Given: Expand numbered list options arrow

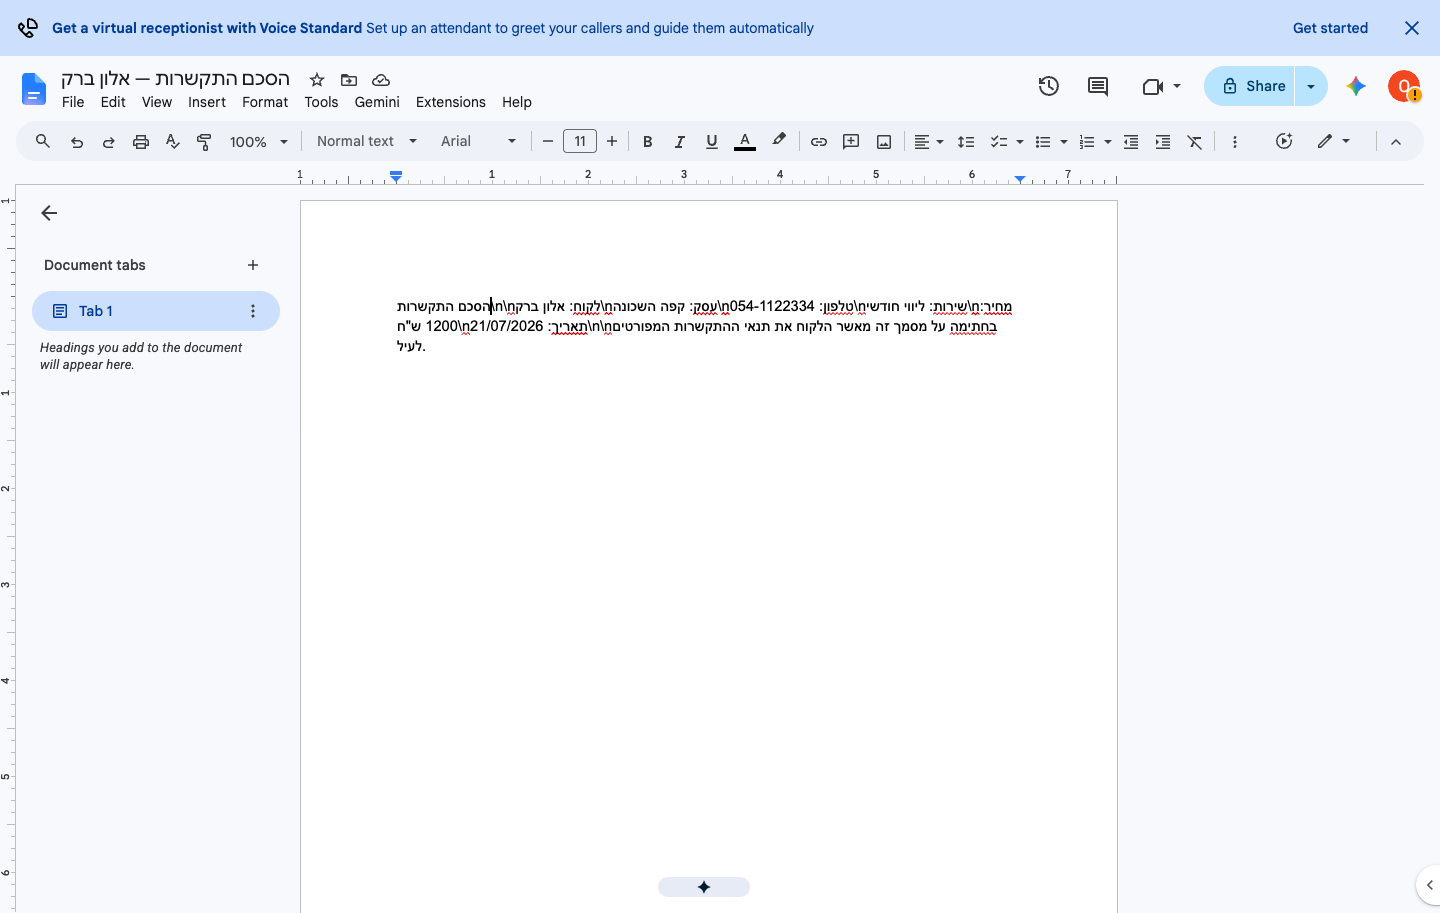Looking at the screenshot, I should pos(1108,142).
